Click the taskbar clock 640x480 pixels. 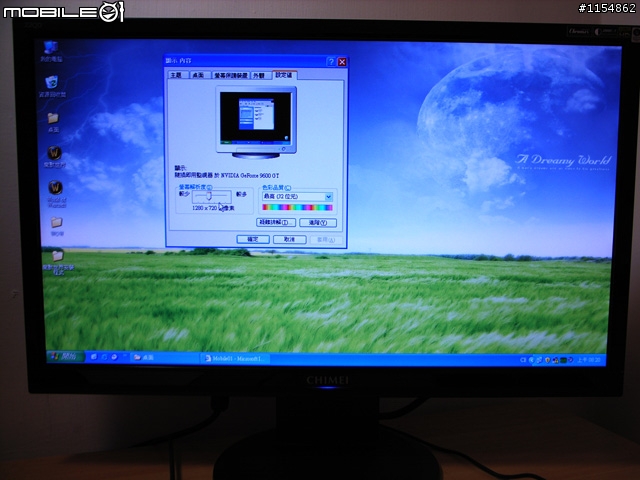pyautogui.click(x=591, y=360)
